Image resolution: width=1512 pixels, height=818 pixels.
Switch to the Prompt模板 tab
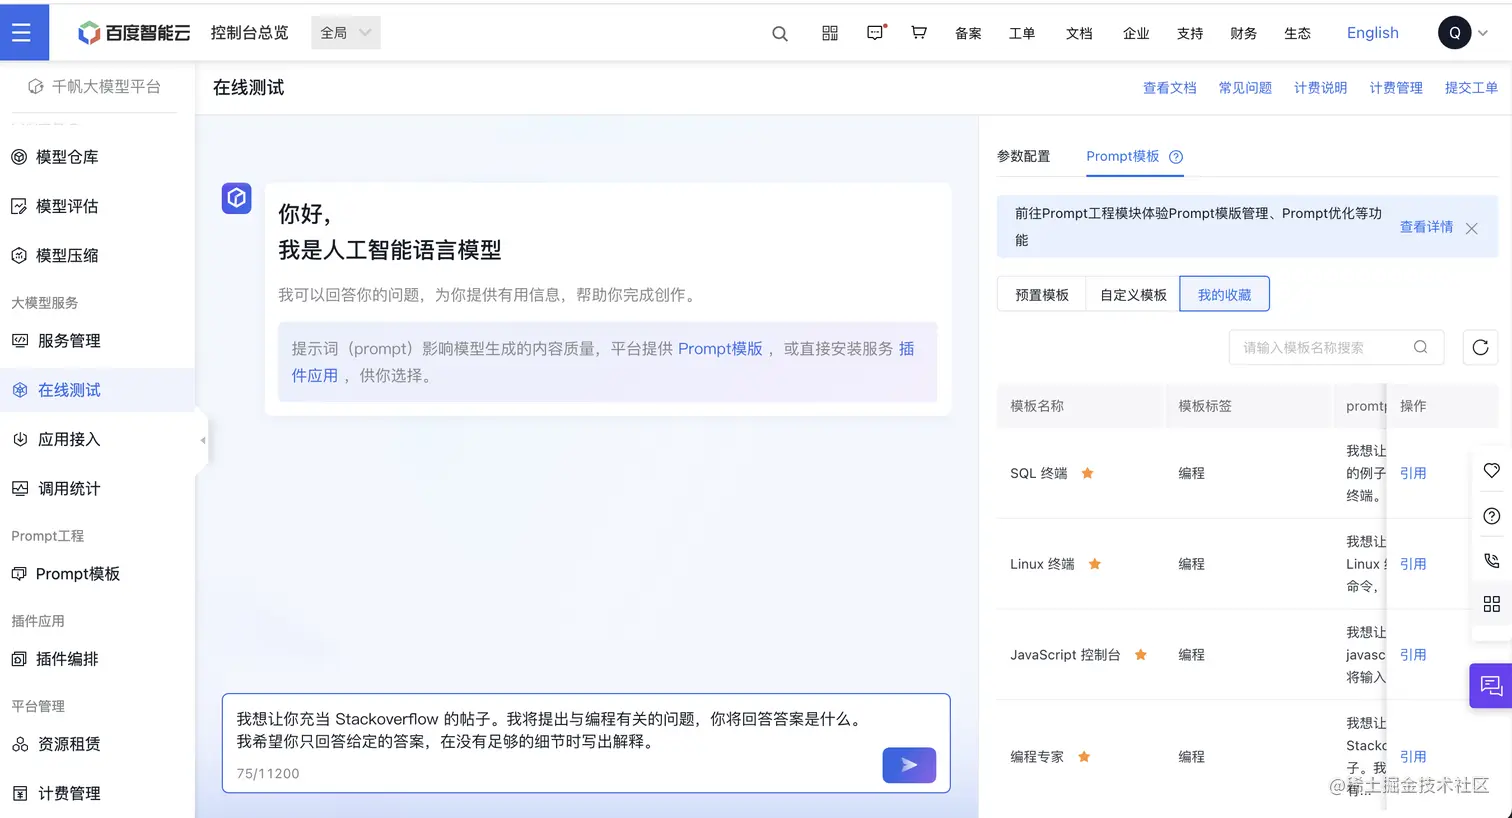click(x=1123, y=156)
